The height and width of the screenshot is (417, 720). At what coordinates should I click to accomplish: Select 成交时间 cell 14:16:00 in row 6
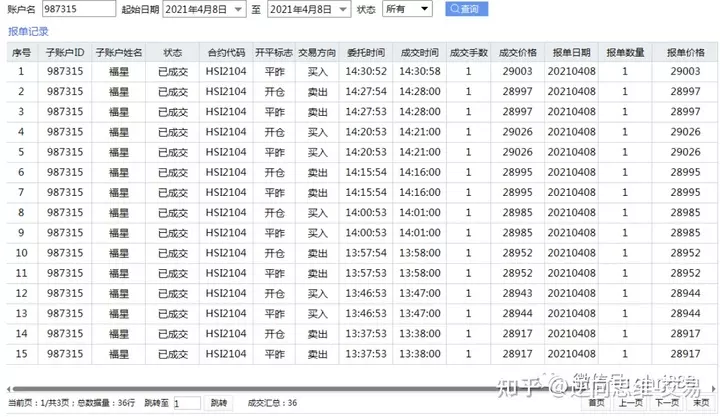[x=420, y=172]
